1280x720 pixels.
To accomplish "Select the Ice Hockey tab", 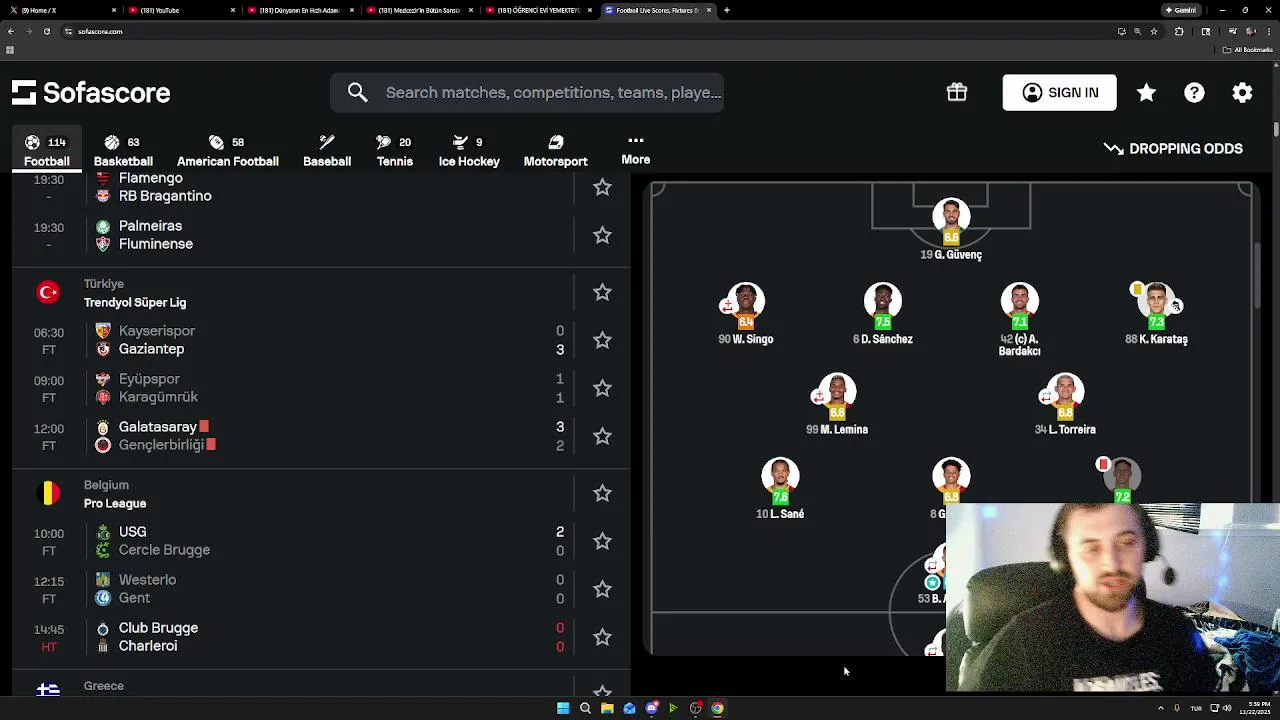I will (469, 151).
